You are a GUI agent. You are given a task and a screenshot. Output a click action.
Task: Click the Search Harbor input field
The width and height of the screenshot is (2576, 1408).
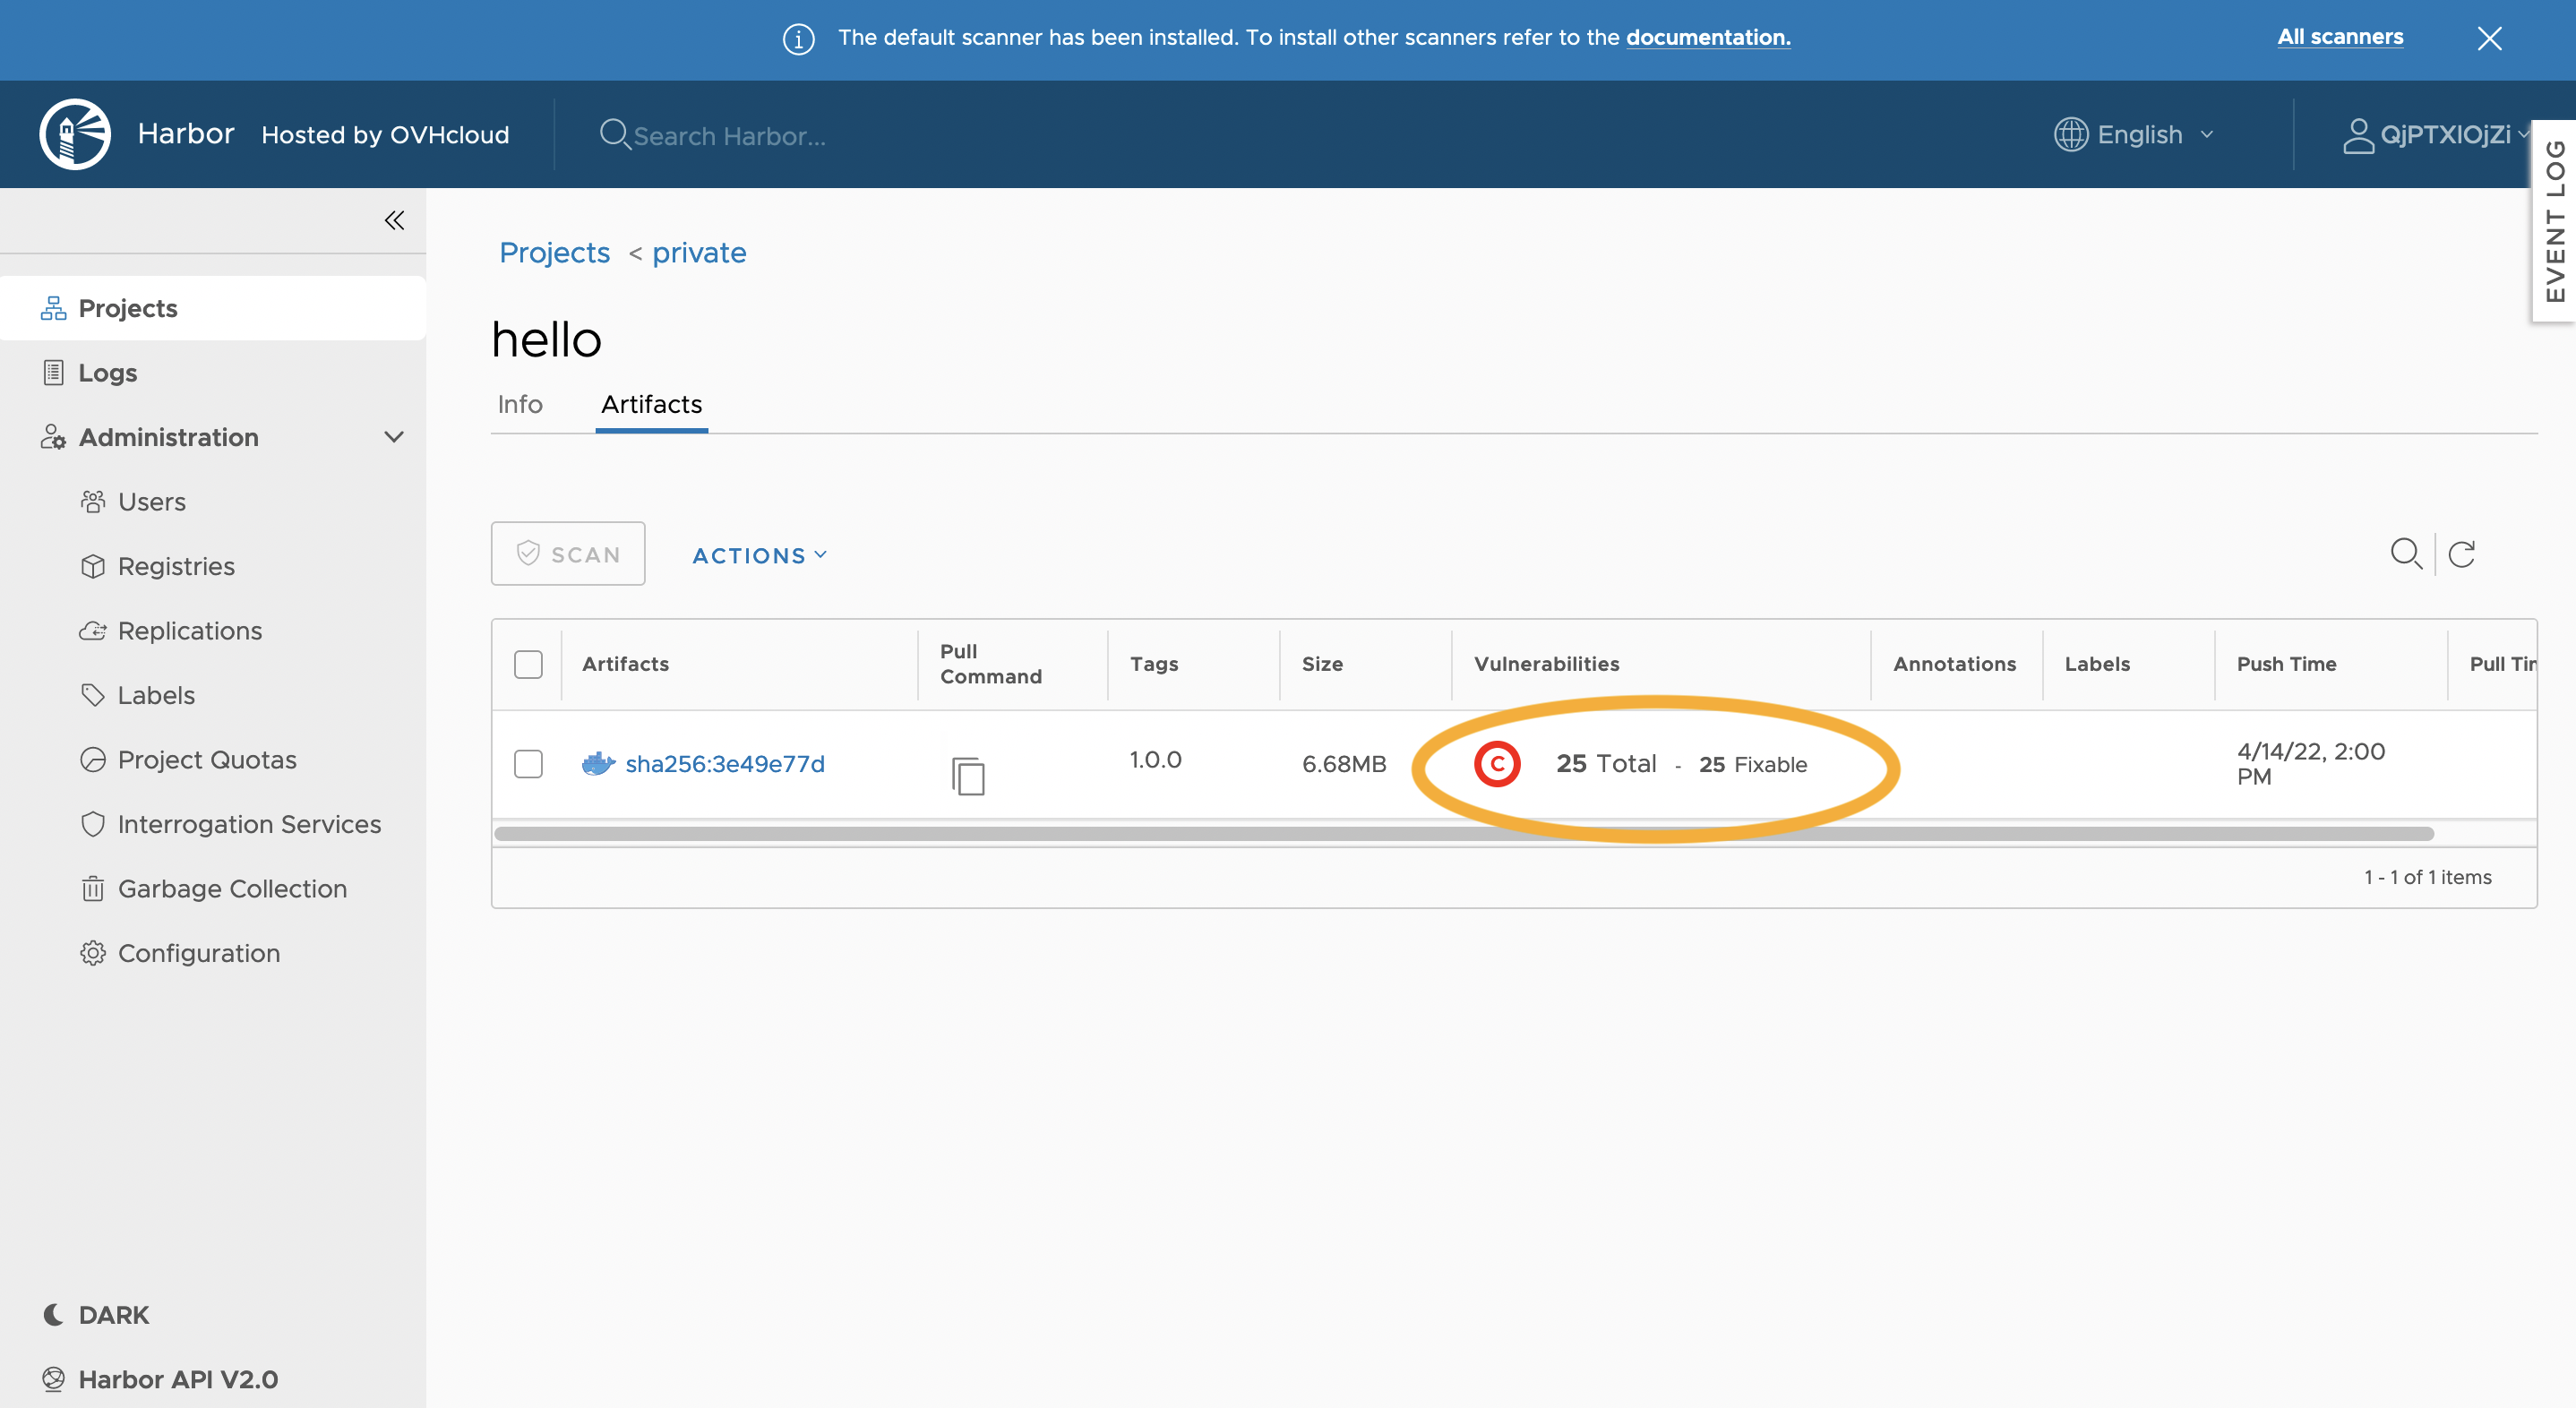729,135
